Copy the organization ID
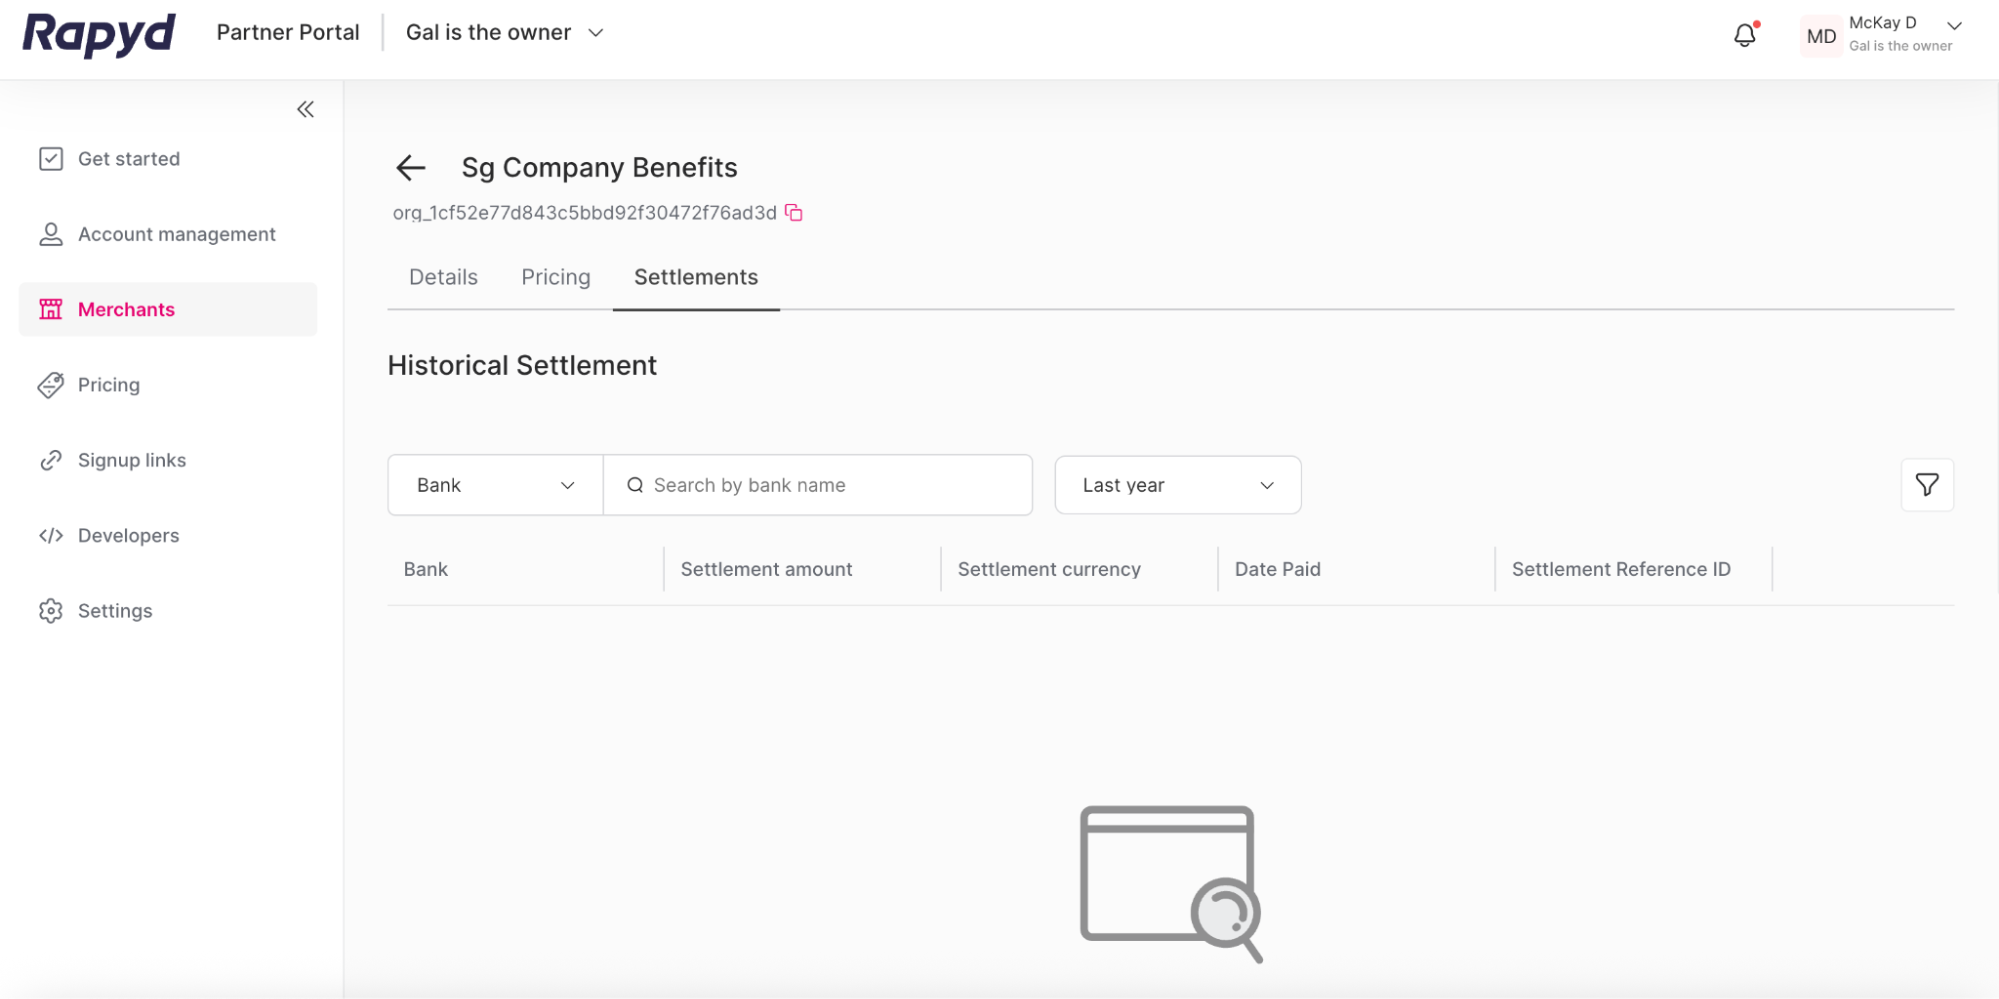1999x999 pixels. click(793, 212)
